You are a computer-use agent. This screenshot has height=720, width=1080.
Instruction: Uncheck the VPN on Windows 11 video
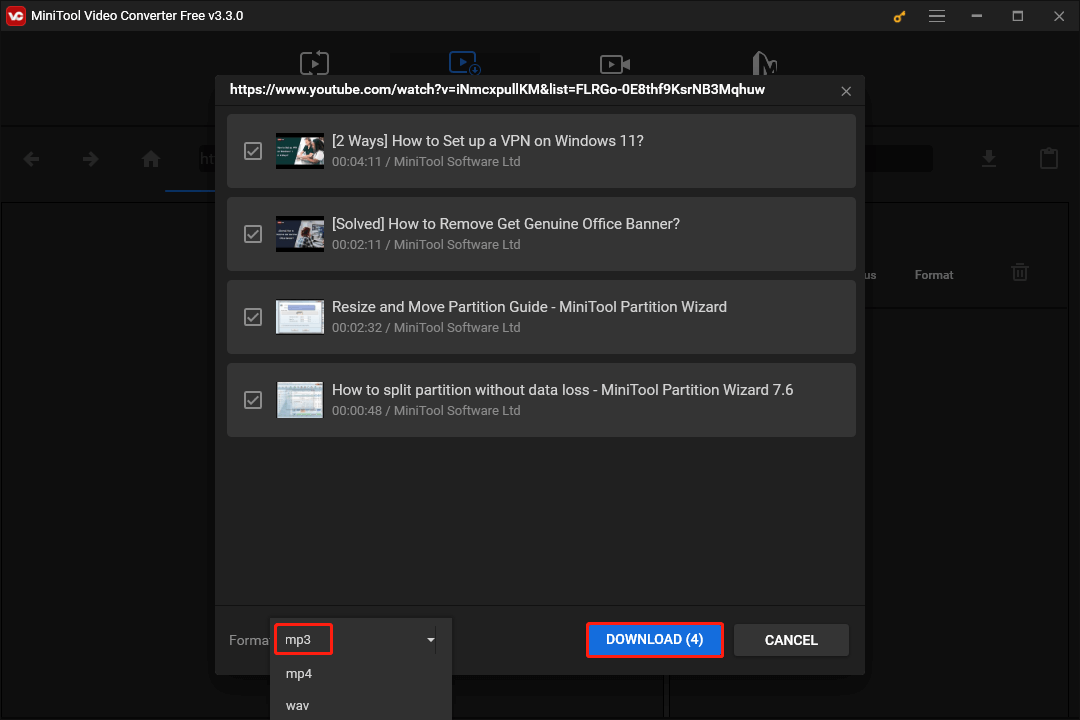[253, 151]
